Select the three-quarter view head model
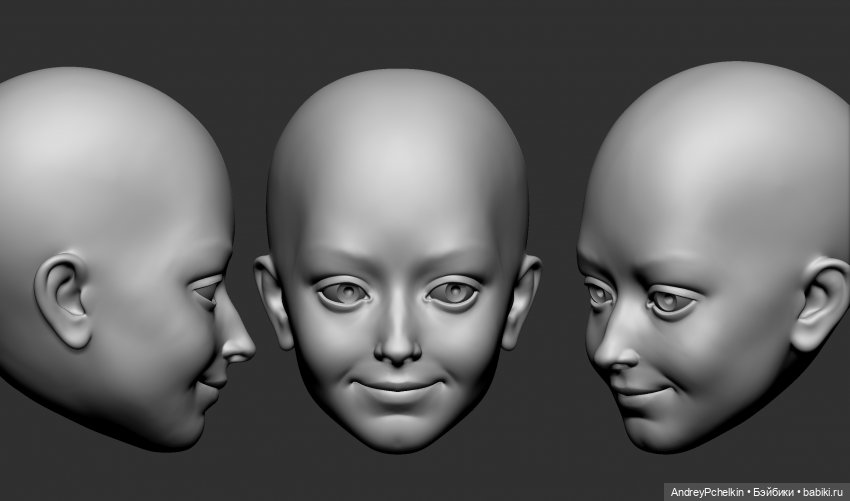 (x=713, y=257)
